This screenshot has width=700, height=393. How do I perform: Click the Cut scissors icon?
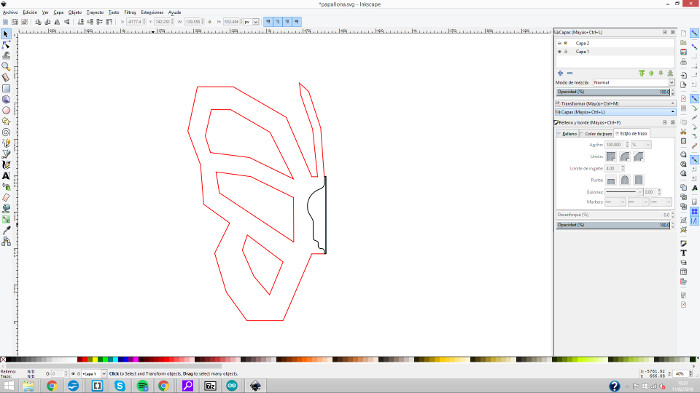coord(683,132)
